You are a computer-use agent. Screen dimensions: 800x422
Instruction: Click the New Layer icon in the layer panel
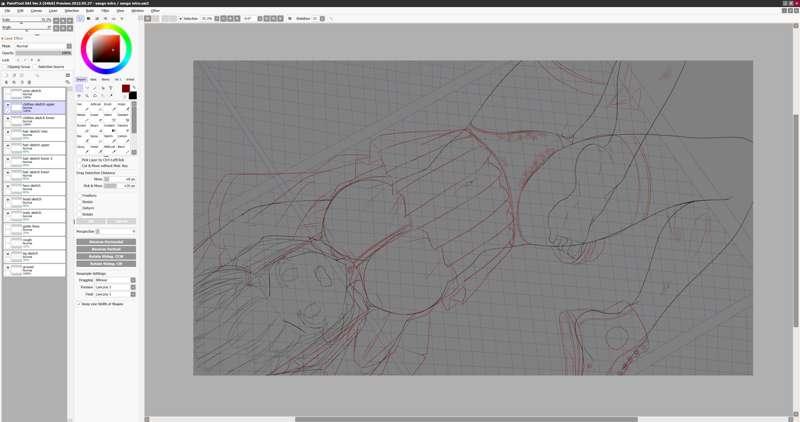[x=7, y=75]
